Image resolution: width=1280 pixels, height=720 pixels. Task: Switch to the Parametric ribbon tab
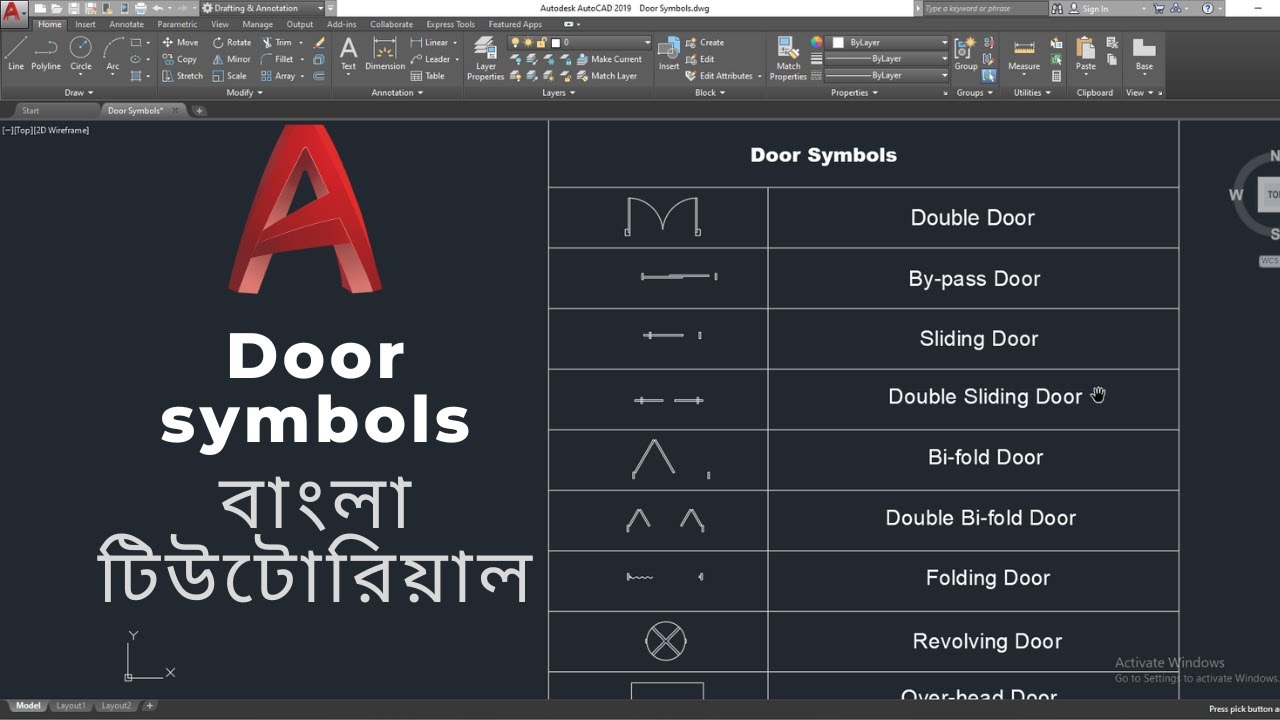pyautogui.click(x=177, y=24)
